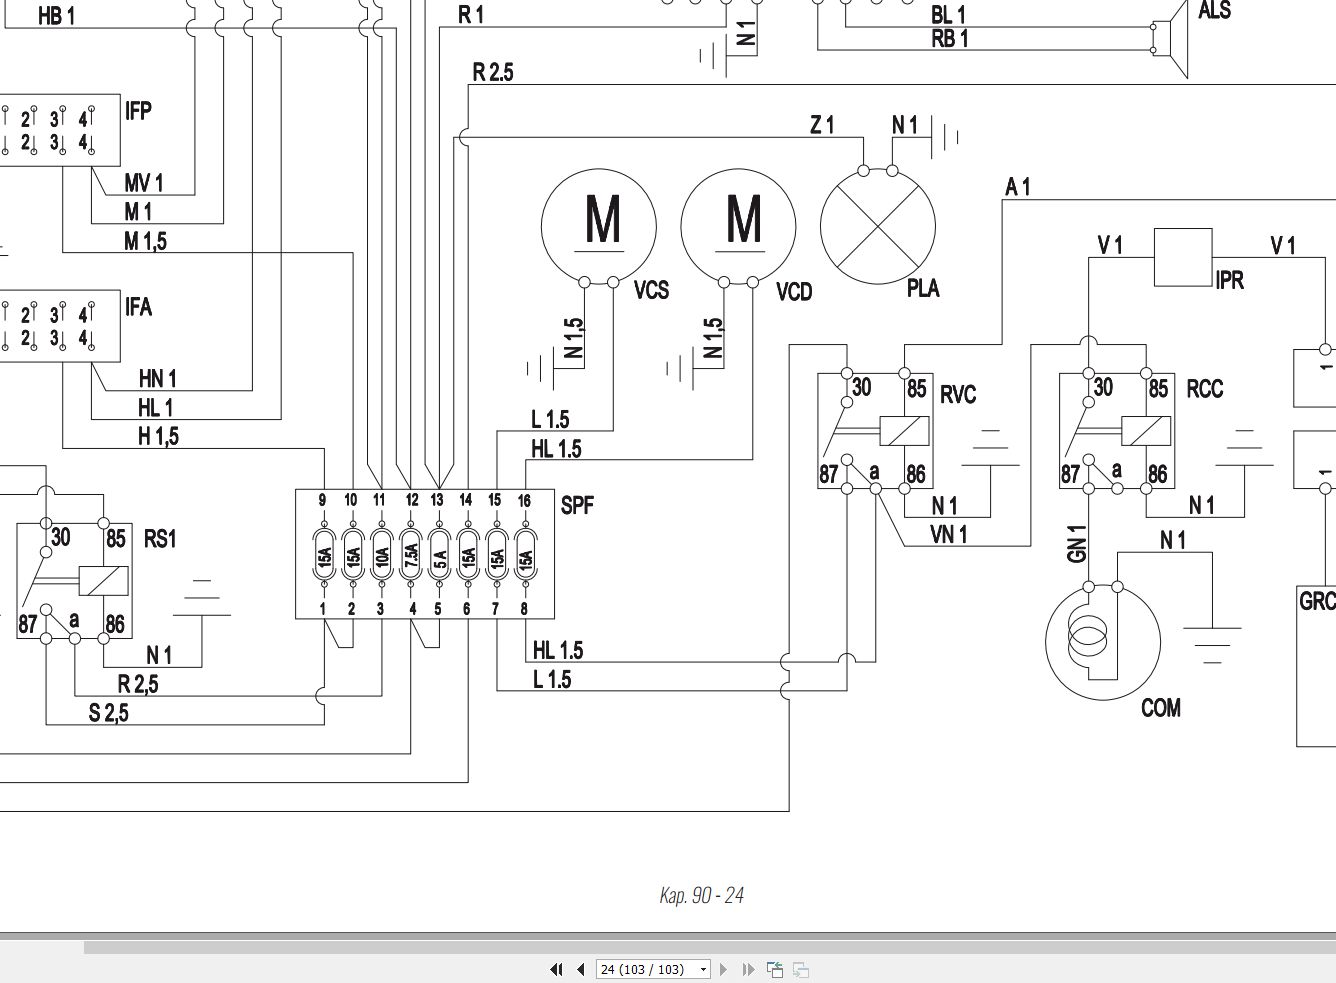This screenshot has width=1336, height=983.
Task: Click the 'R 2.5' wire label
Action: coord(493,72)
